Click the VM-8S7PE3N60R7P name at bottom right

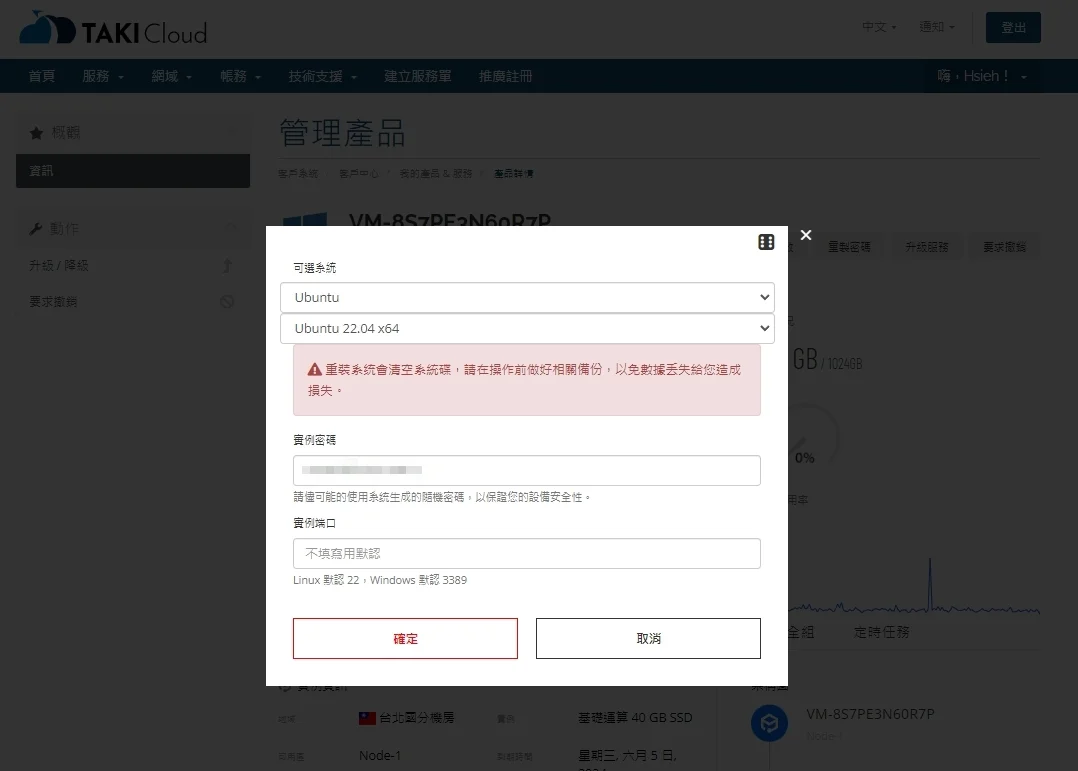(870, 714)
